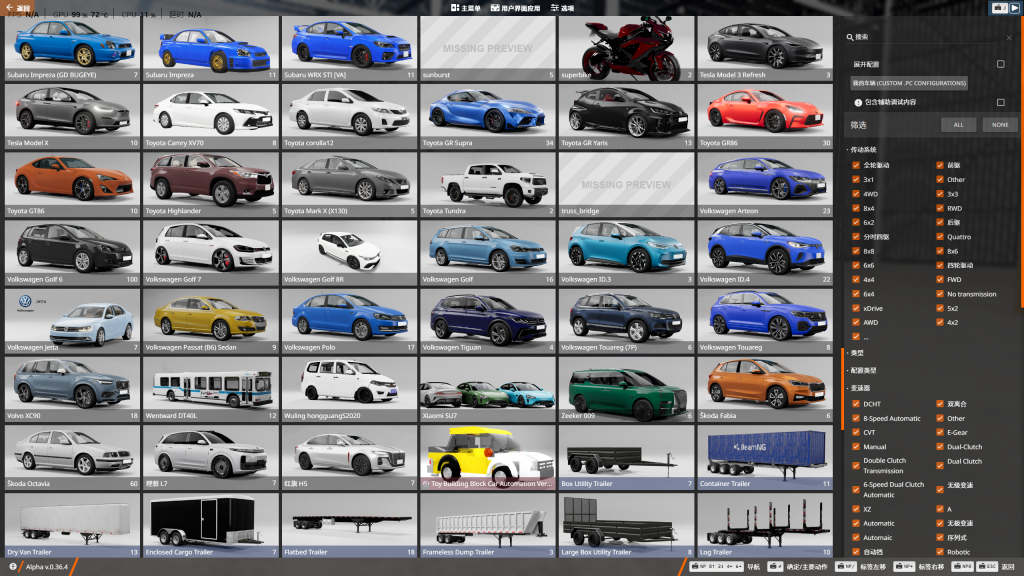Image resolution: width=1024 pixels, height=576 pixels.
Task: Select the Škoda Octavia thumbnail
Action: click(x=72, y=457)
